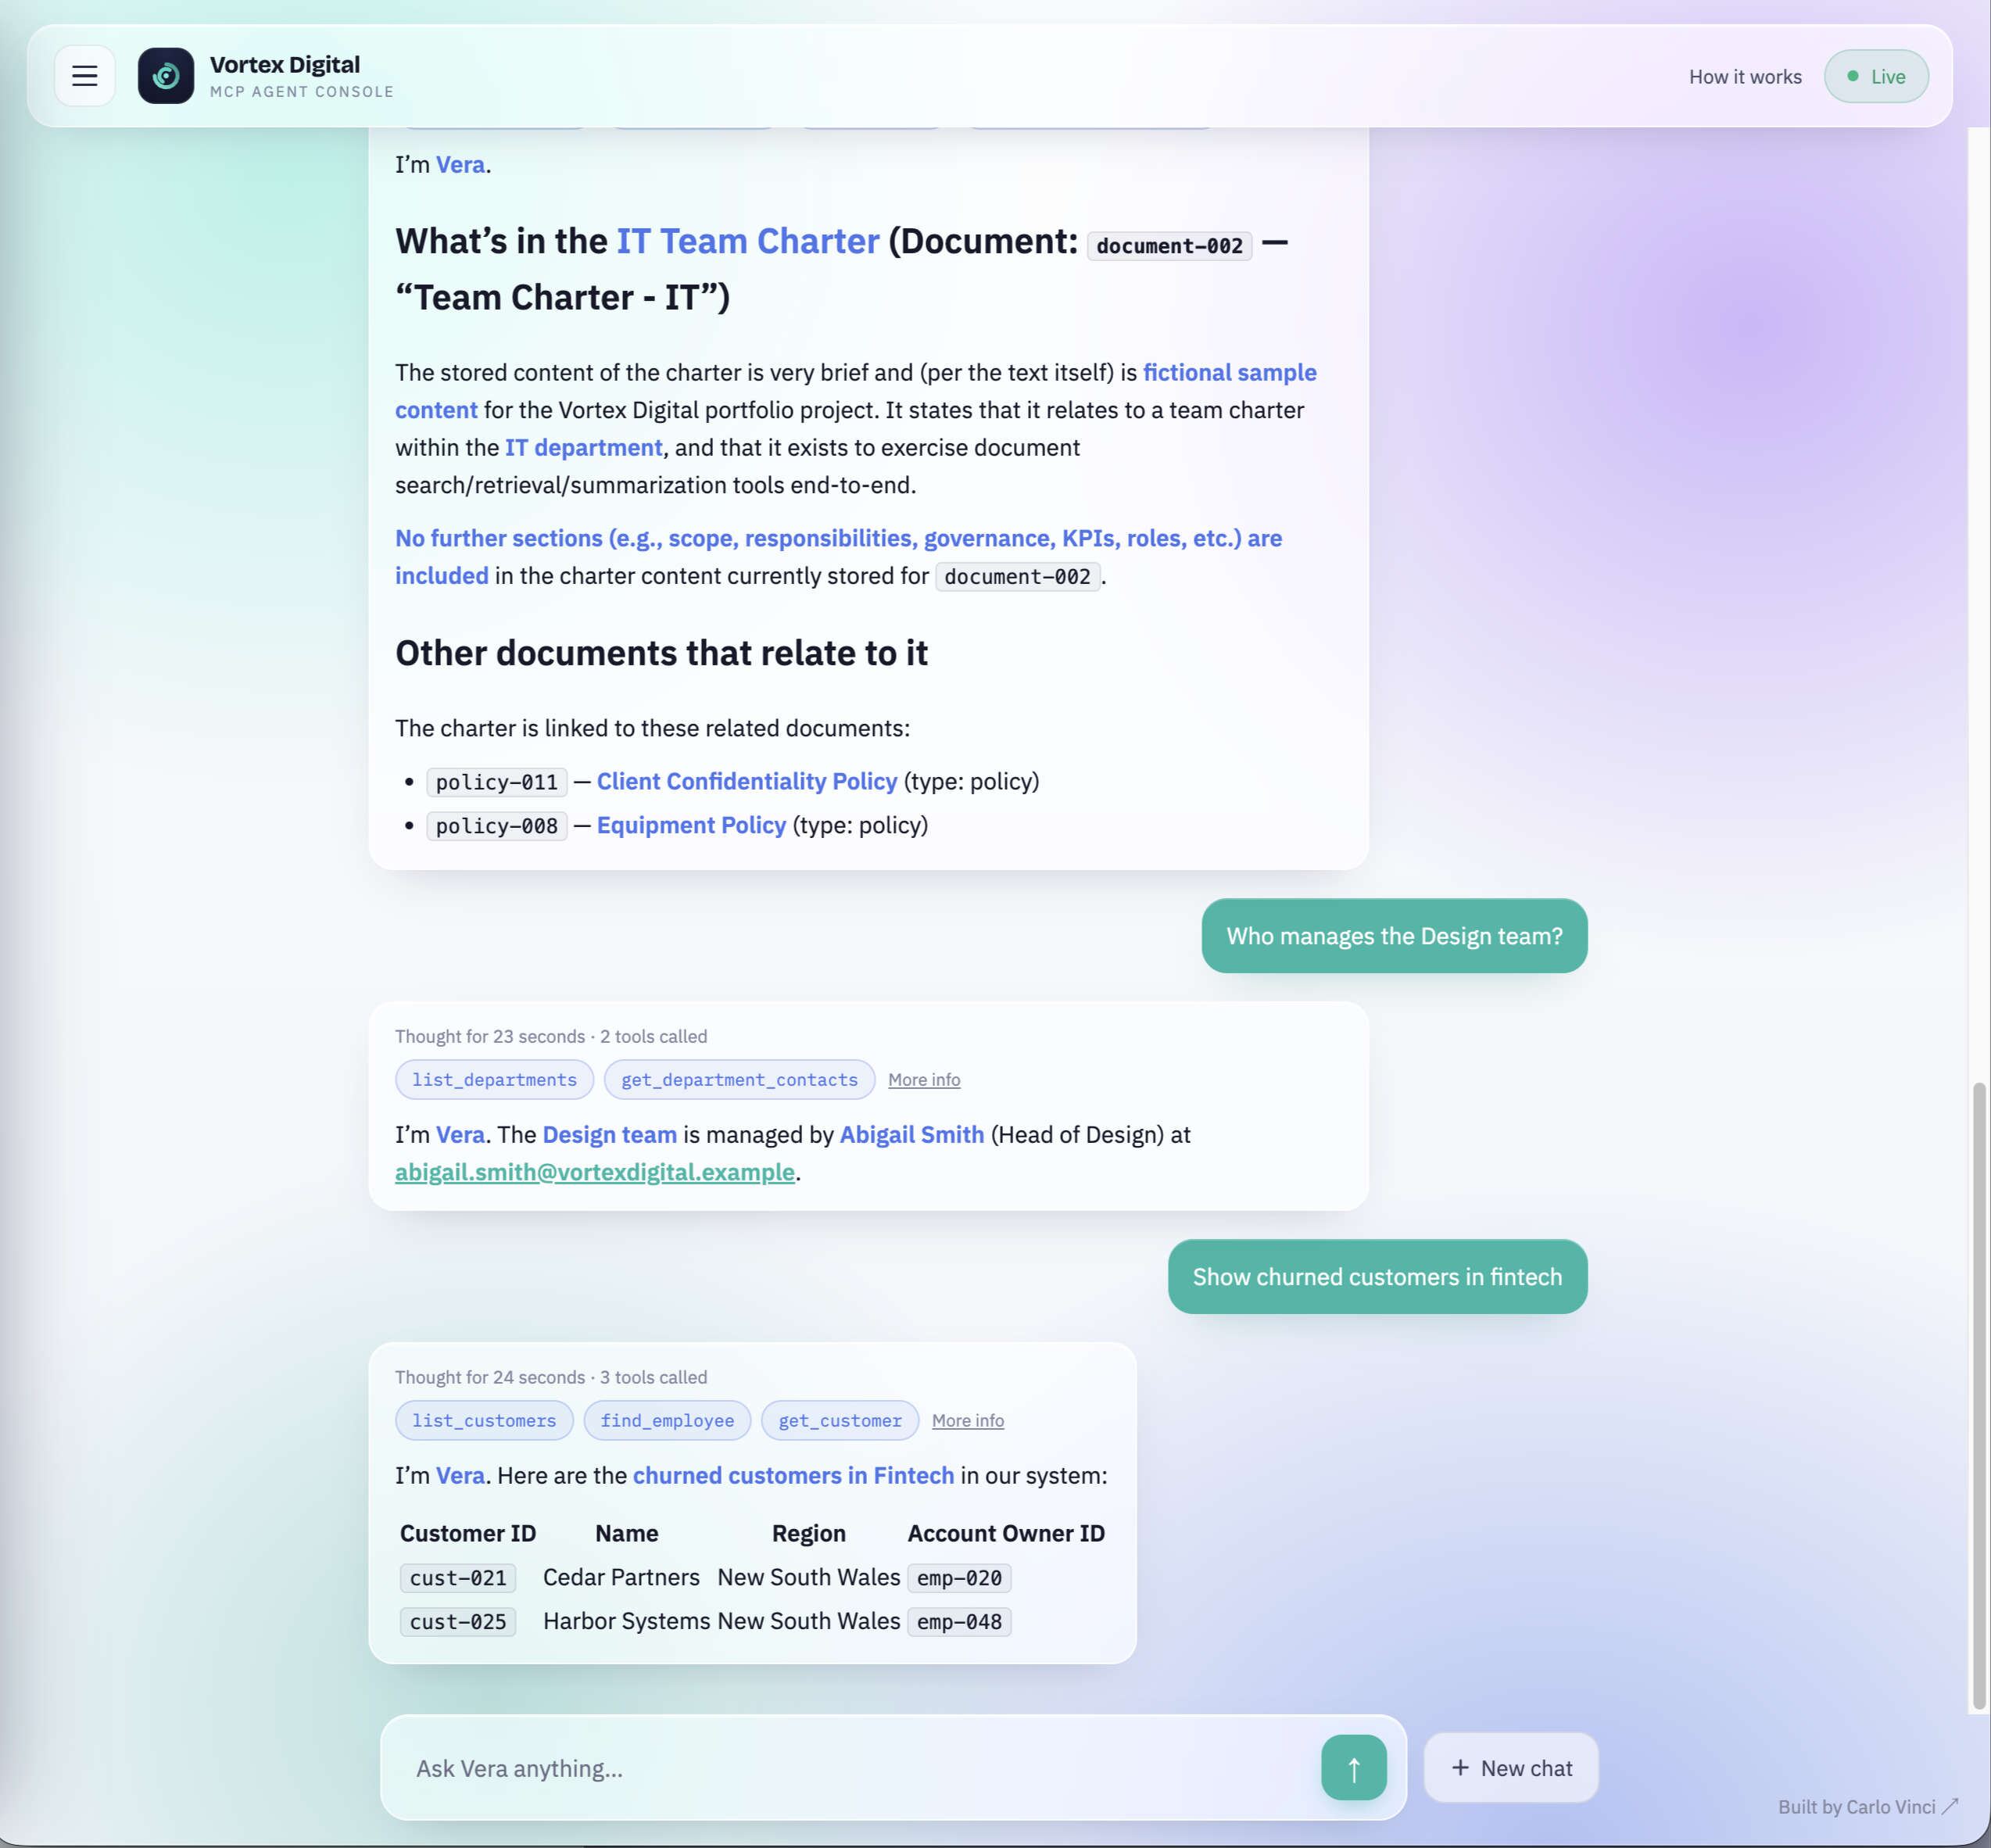Viewport: 1991px width, 1848px height.
Task: Click the emp-020 cell
Action: click(x=959, y=1578)
